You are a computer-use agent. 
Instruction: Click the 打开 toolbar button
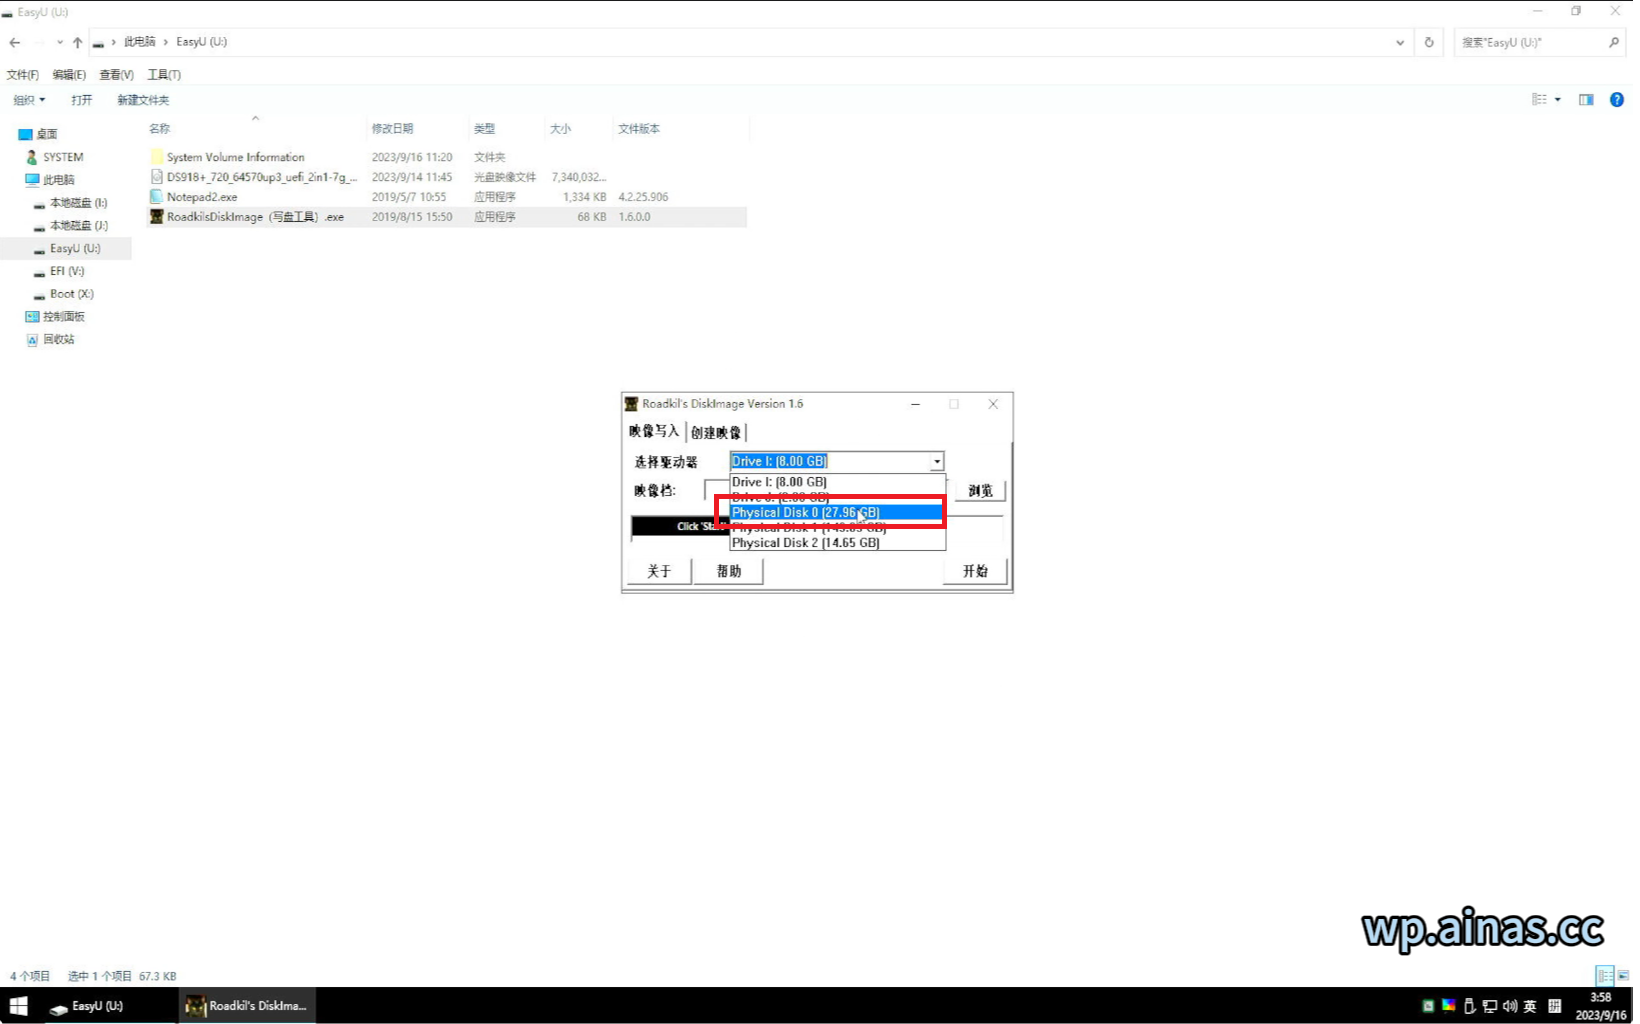82,100
